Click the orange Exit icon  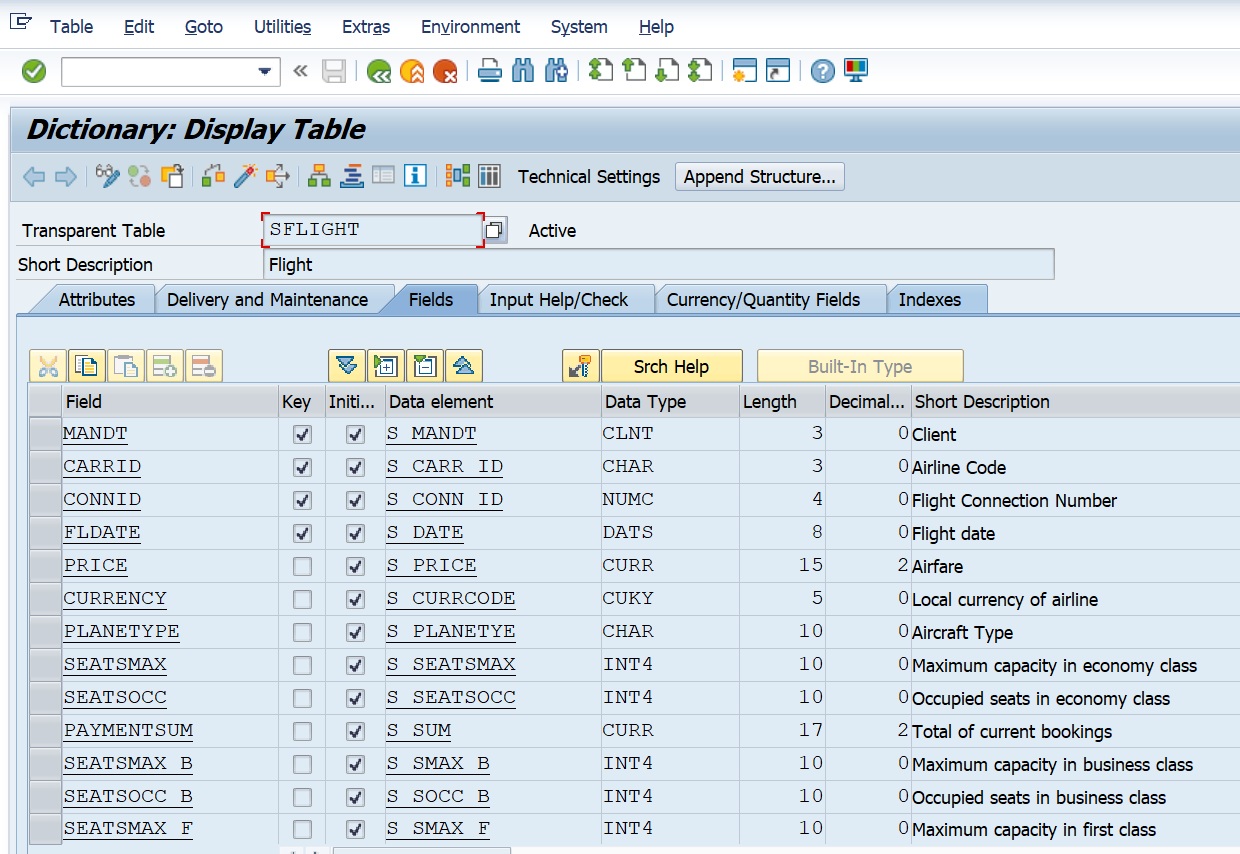[x=412, y=71]
